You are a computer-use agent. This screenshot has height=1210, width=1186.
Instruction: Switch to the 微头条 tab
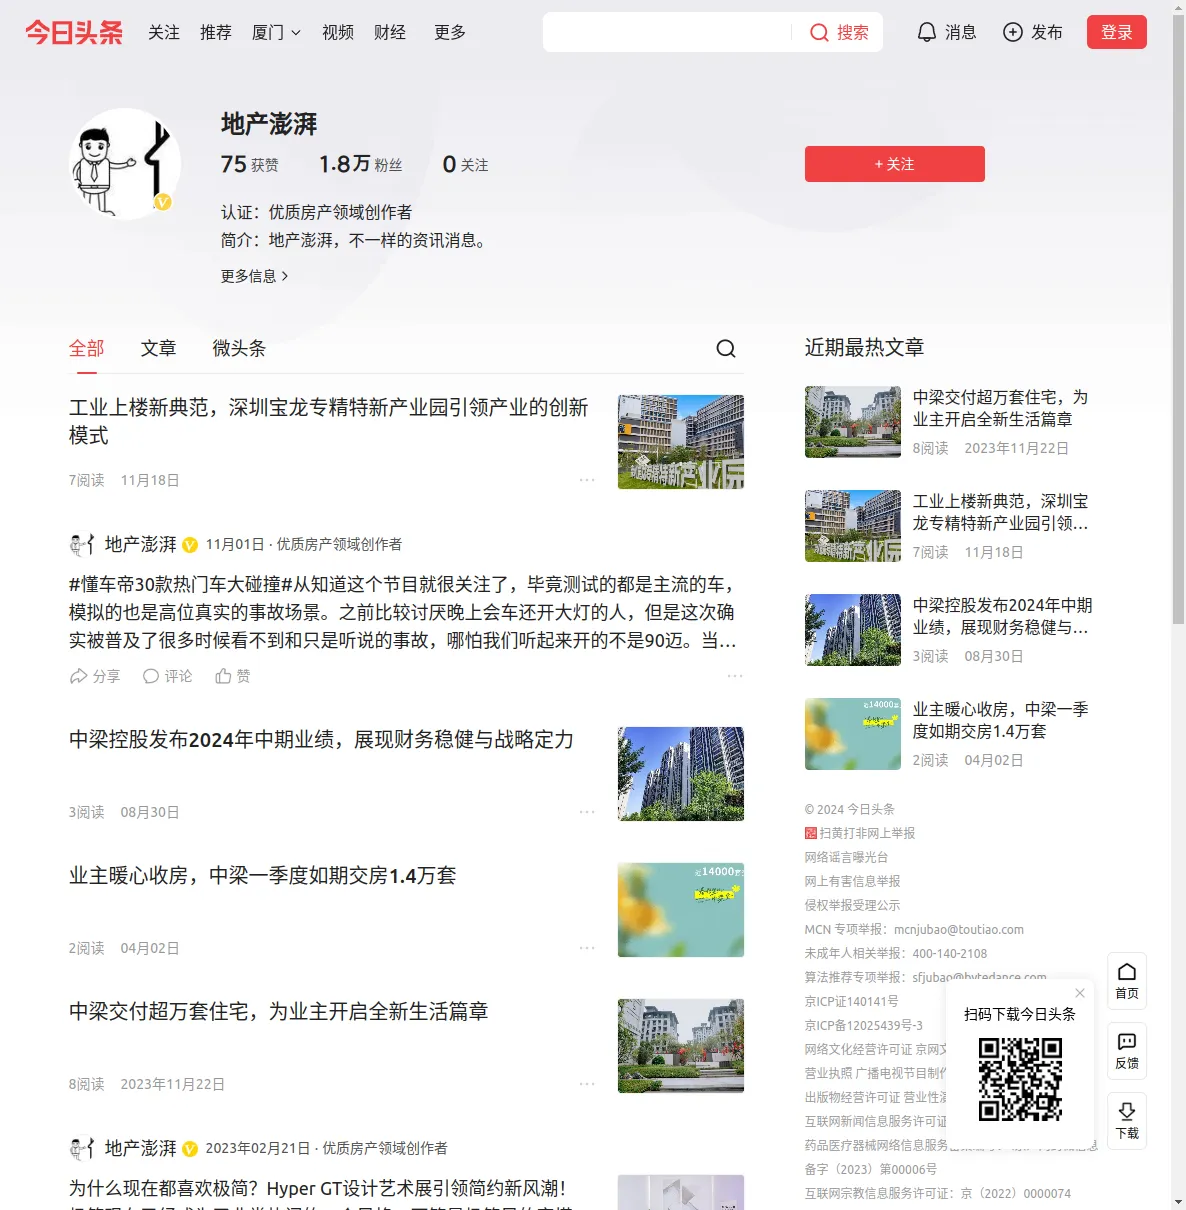[x=239, y=348]
